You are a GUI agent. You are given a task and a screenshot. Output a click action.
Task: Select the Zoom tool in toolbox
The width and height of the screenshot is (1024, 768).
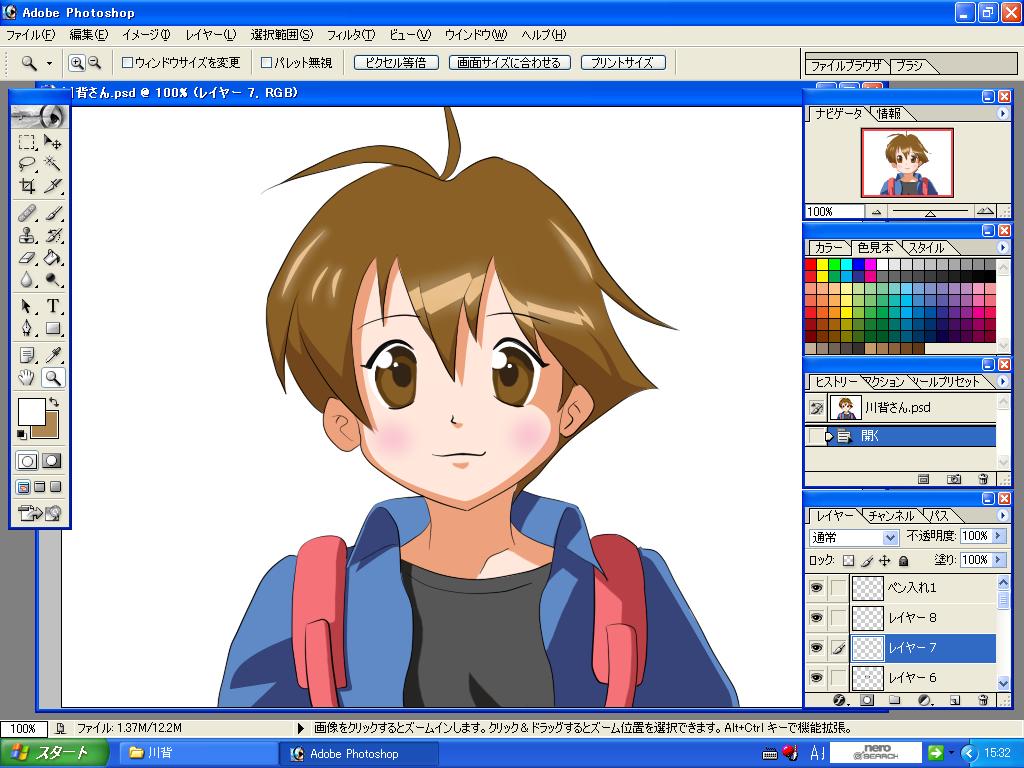(52, 377)
